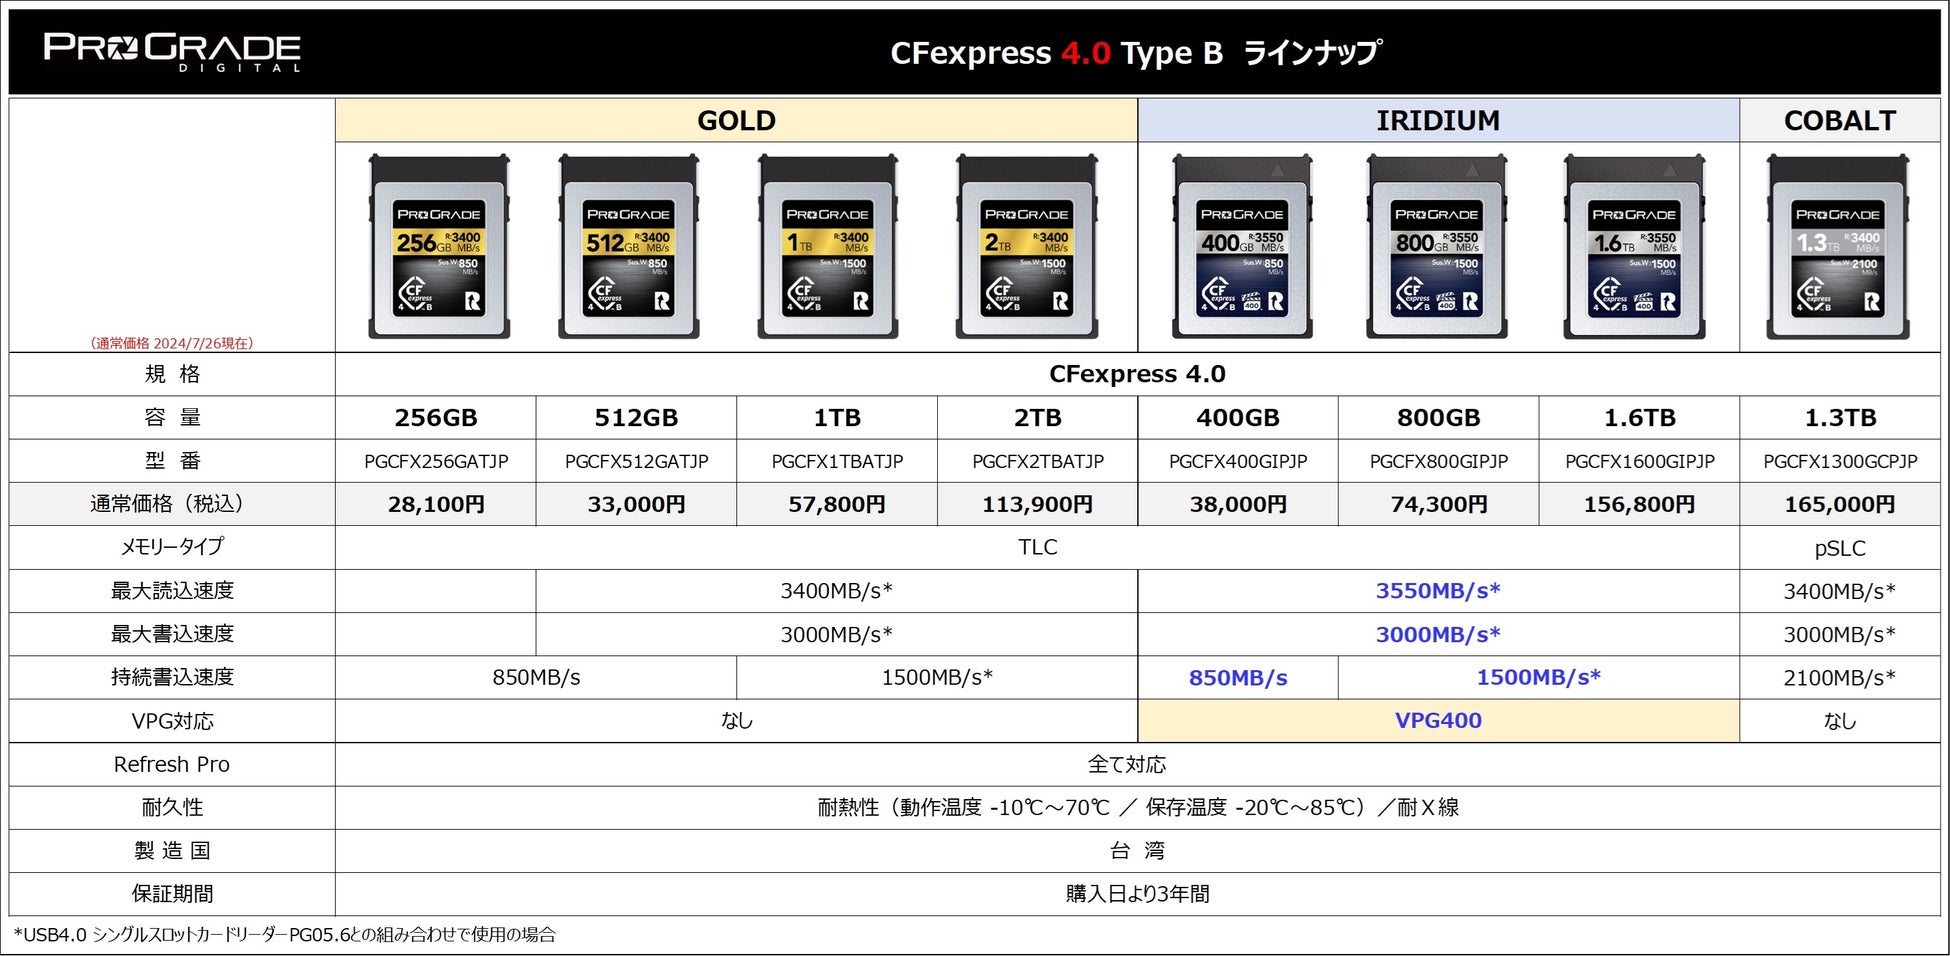Screen dimensions: 1950x956
Task: Click the blue 3550MB/s* read speed
Action: (x=1438, y=590)
